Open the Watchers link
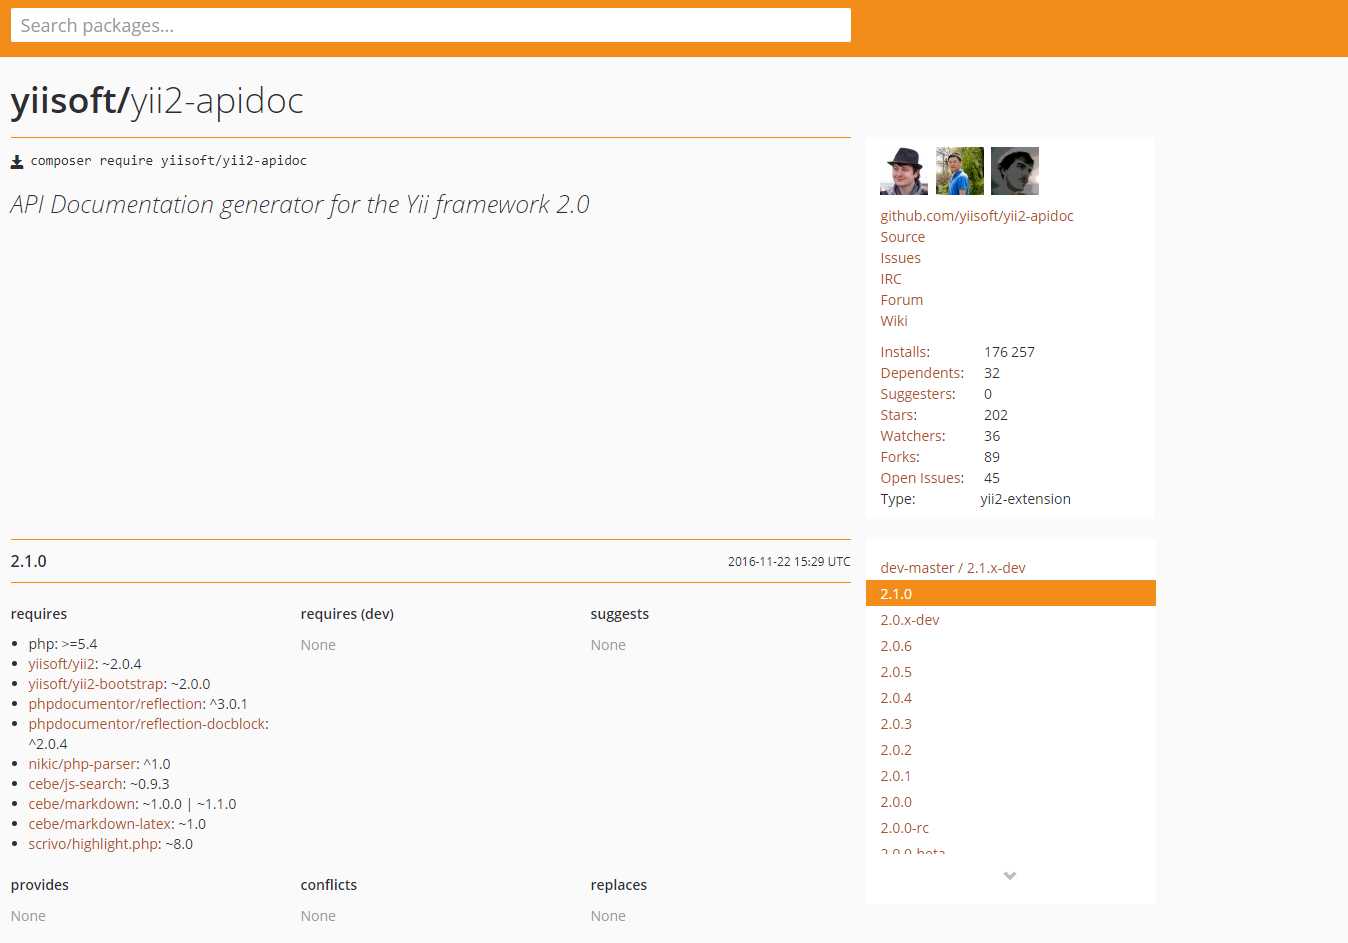 pyautogui.click(x=912, y=436)
